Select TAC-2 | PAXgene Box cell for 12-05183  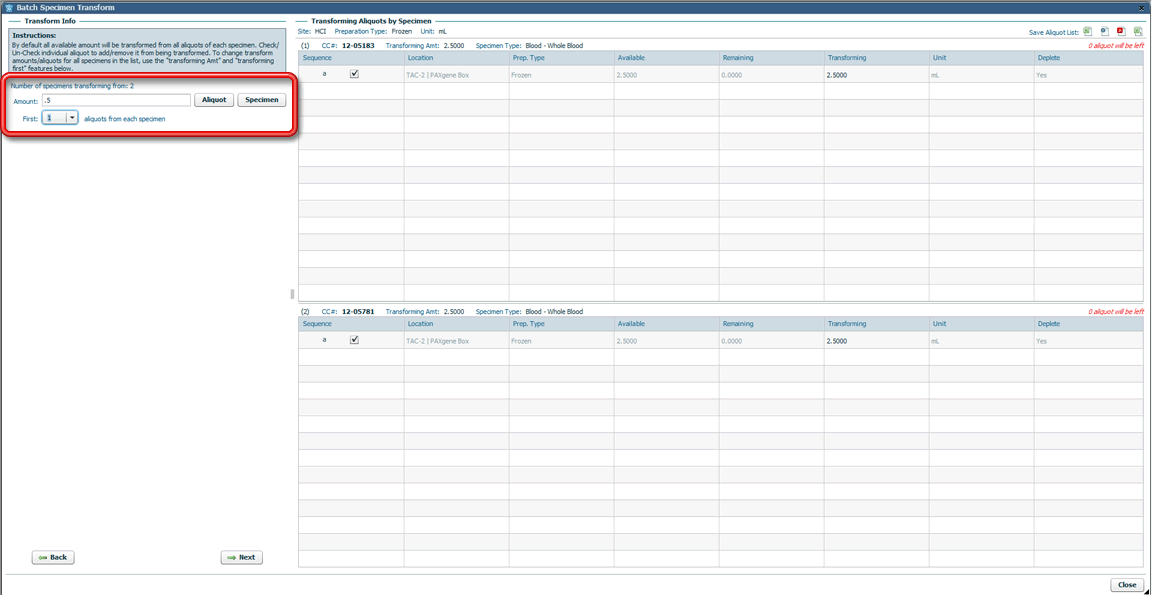pyautogui.click(x=456, y=75)
